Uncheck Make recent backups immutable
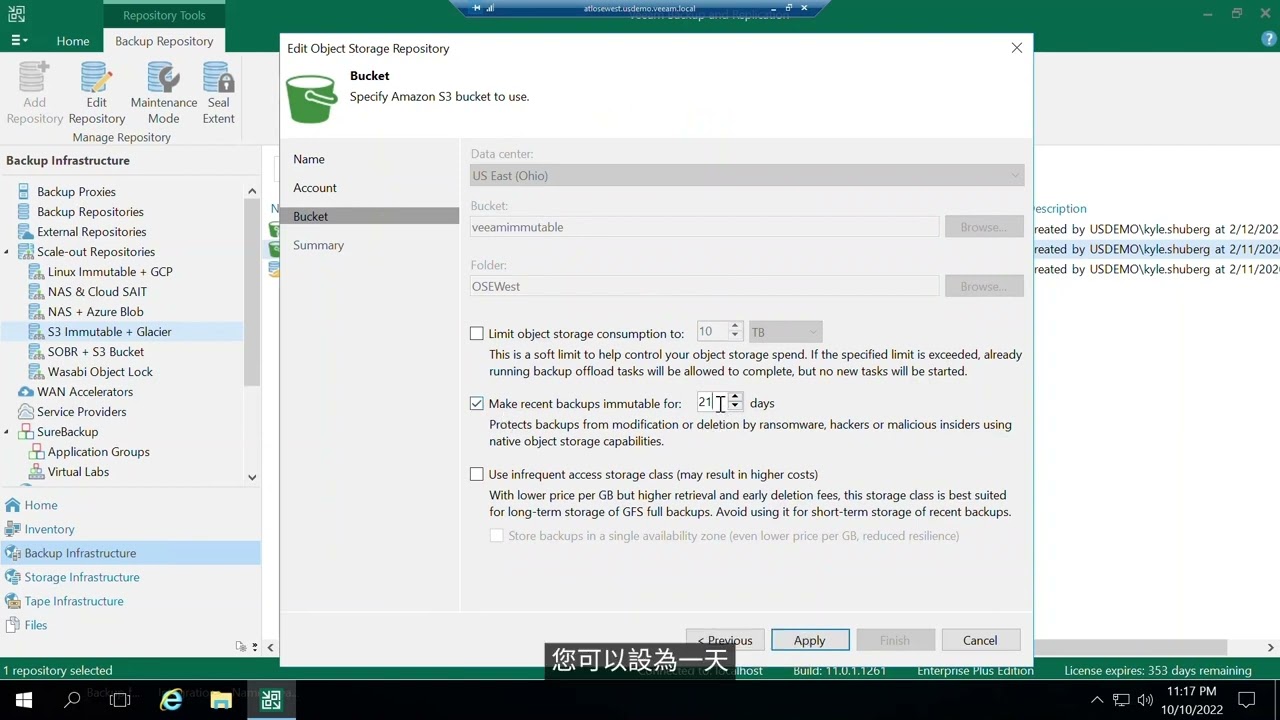Image resolution: width=1280 pixels, height=720 pixels. (x=477, y=403)
